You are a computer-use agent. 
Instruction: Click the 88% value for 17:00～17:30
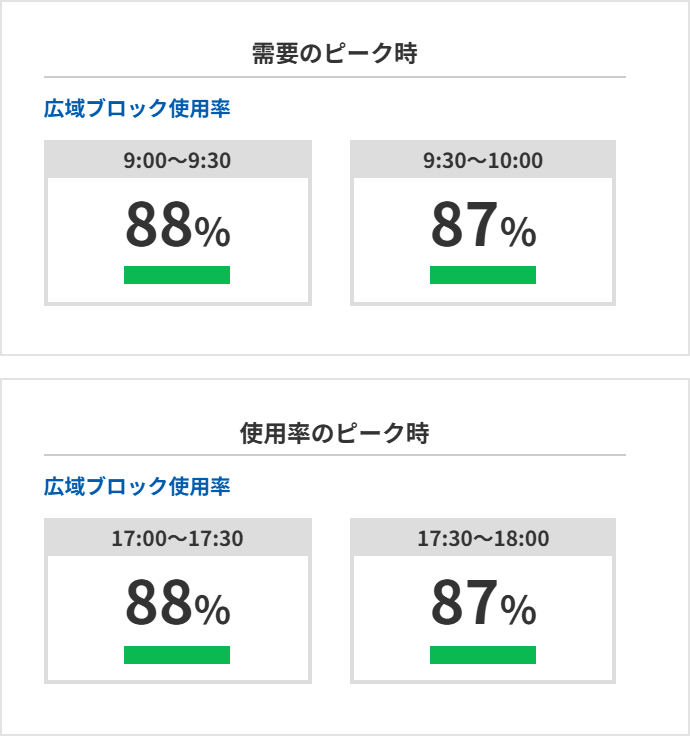[177, 602]
